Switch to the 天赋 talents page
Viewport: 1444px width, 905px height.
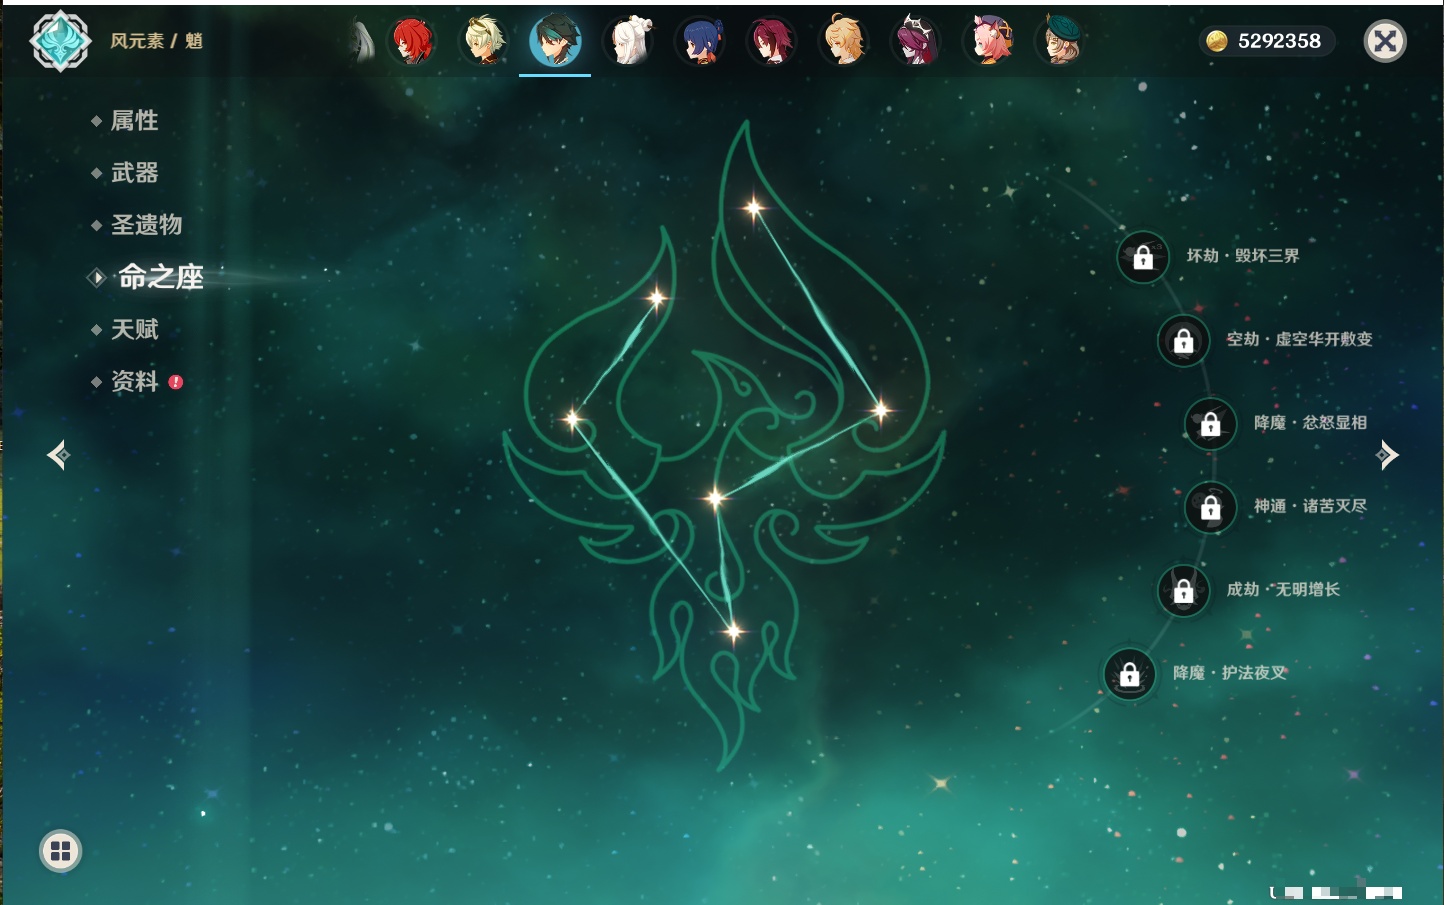coord(134,329)
